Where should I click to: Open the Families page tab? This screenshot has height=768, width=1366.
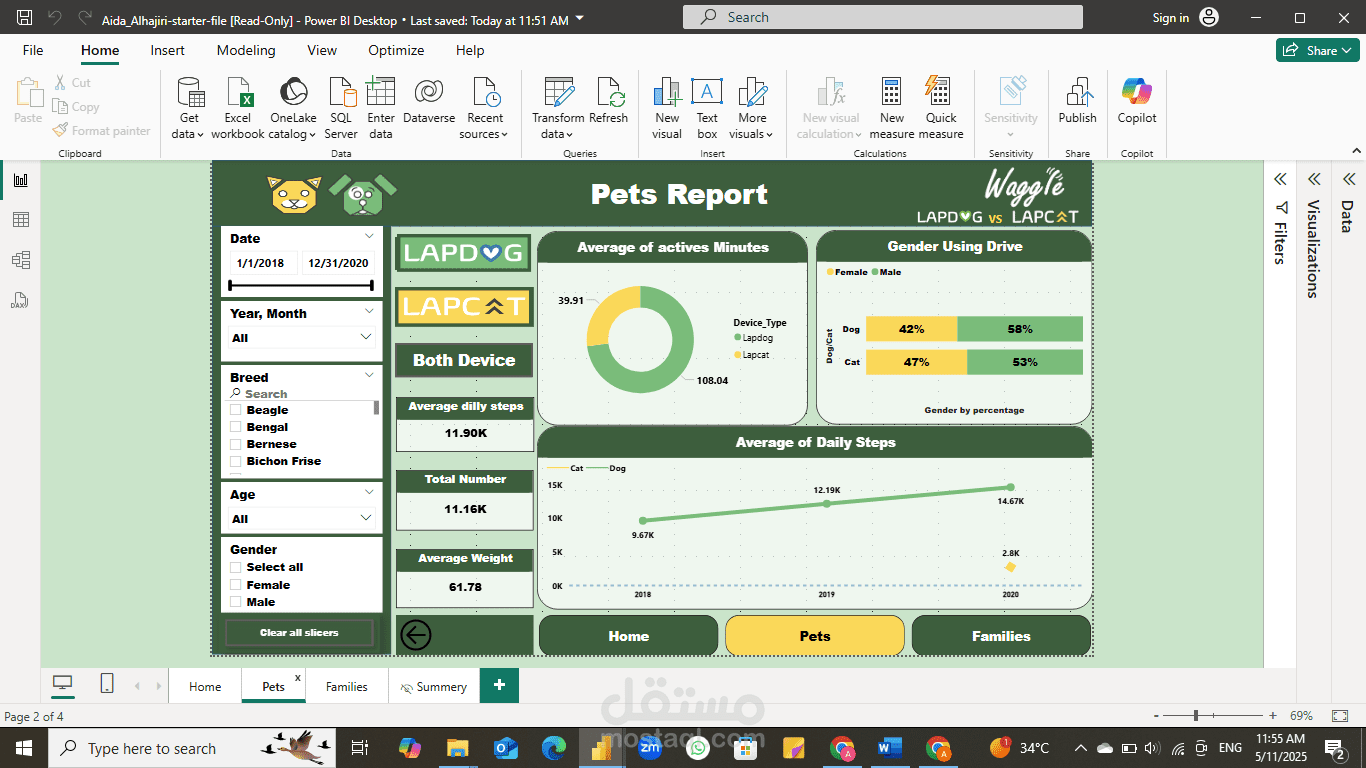point(347,687)
